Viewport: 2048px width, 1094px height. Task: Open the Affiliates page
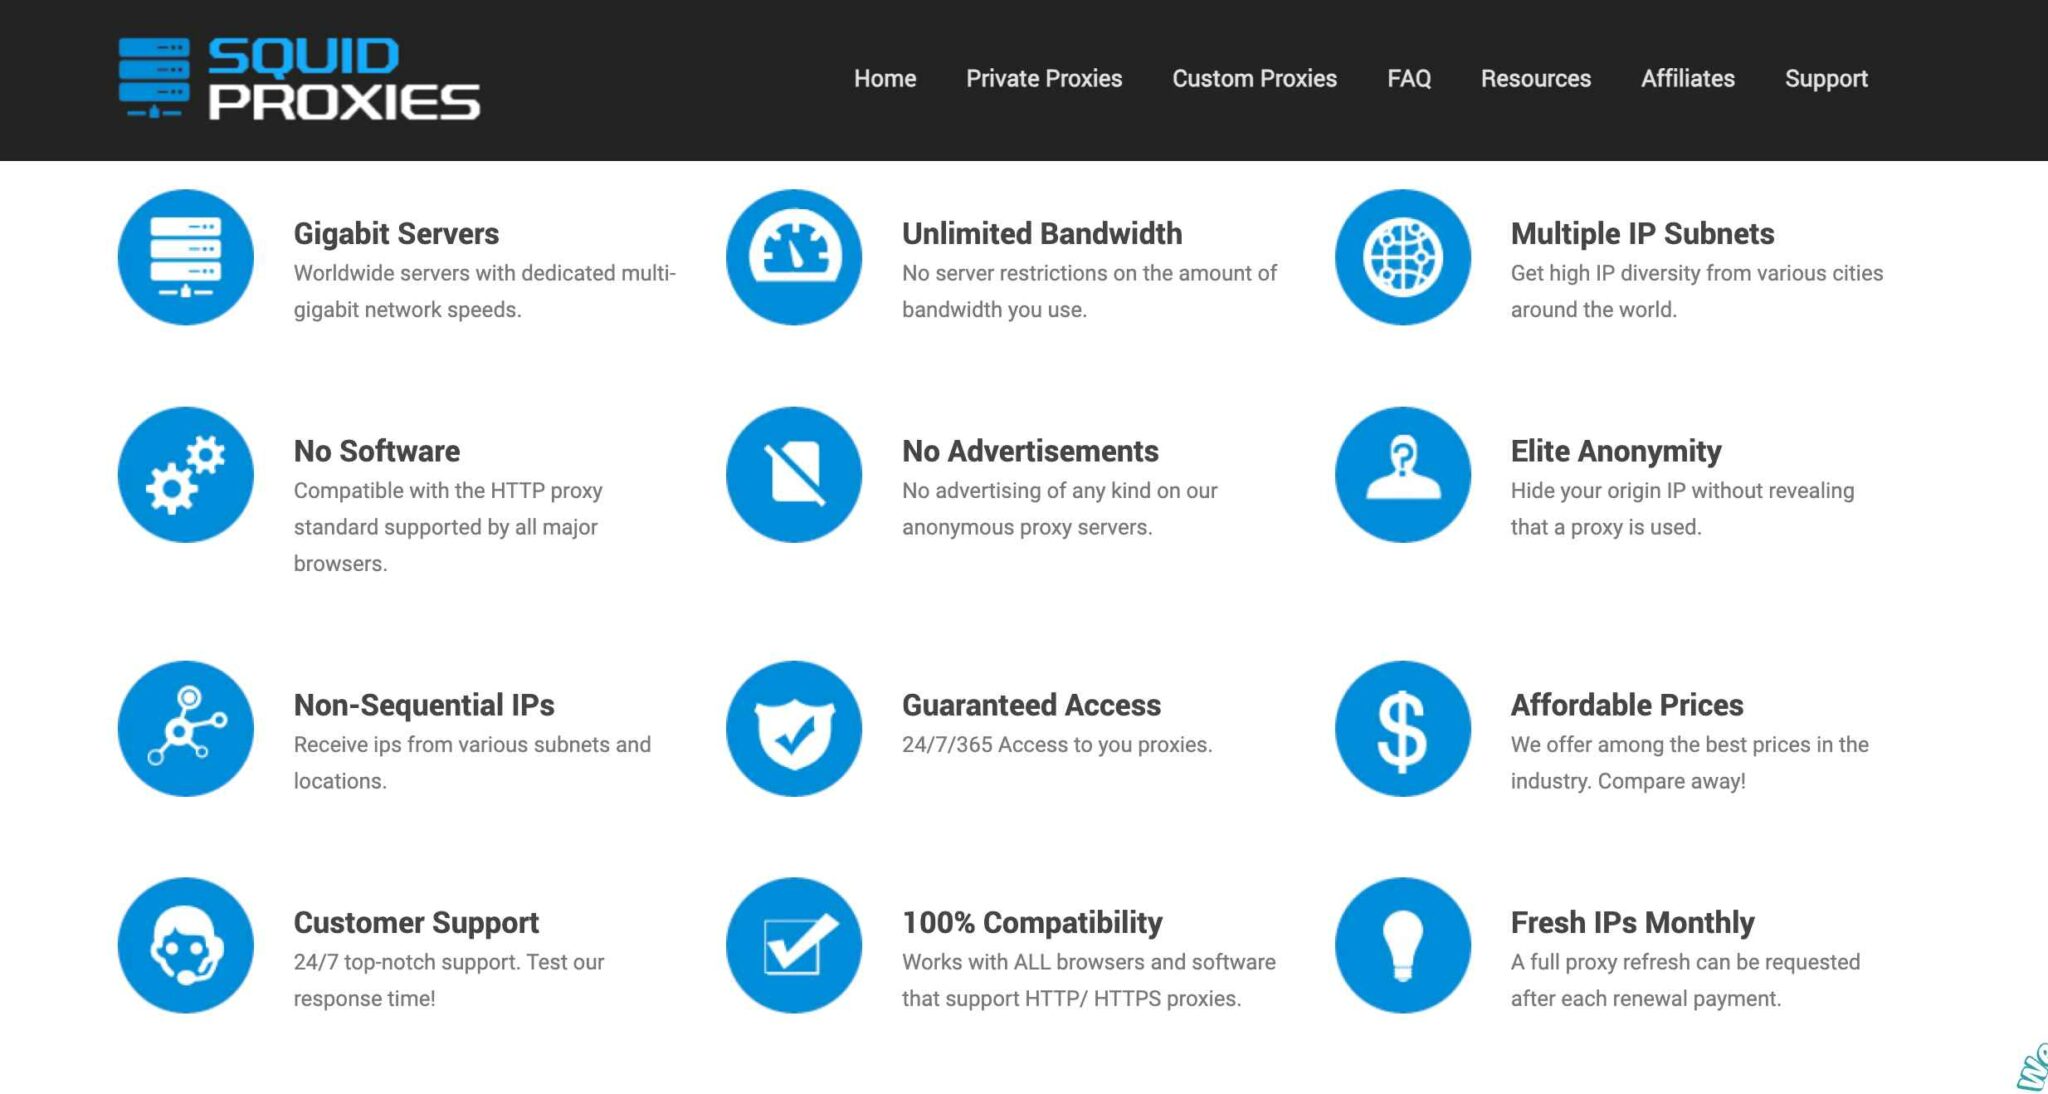click(1687, 78)
